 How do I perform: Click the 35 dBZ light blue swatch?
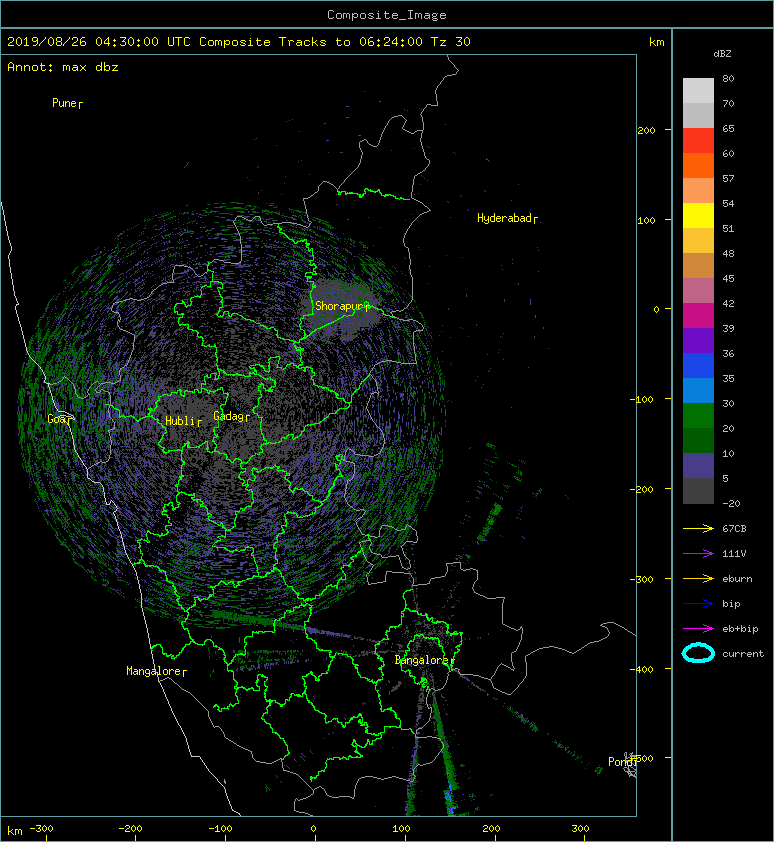pyautogui.click(x=698, y=390)
